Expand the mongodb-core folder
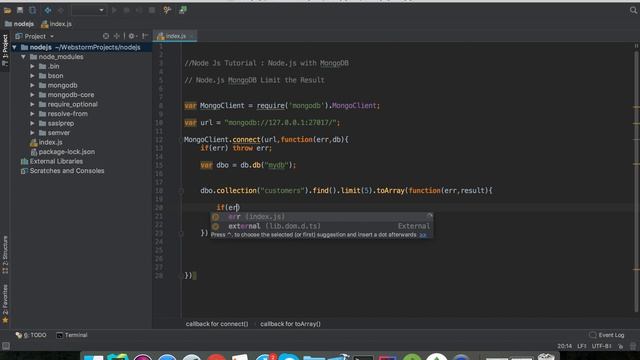This screenshot has height=360, width=640. coord(32,95)
